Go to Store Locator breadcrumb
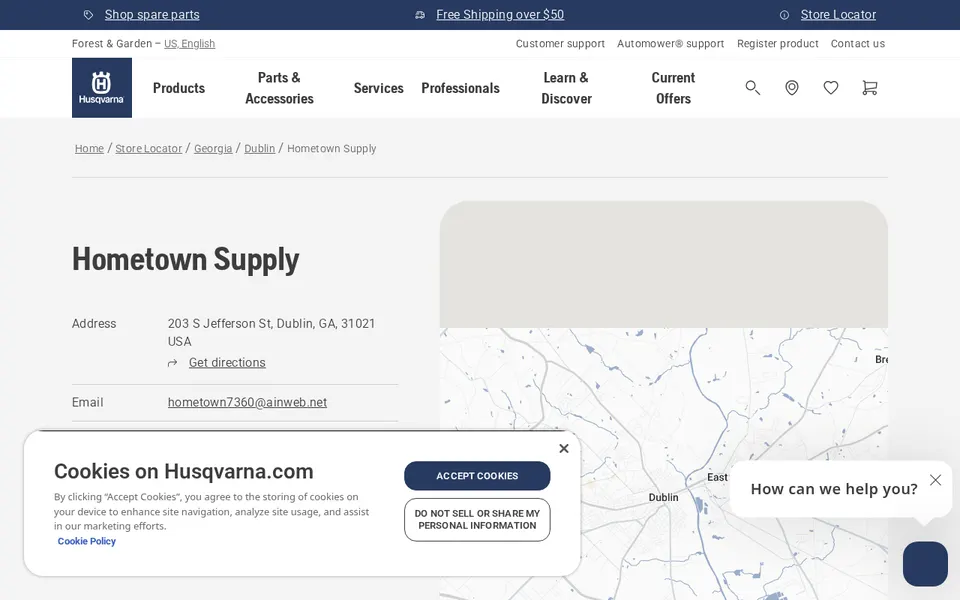 pyautogui.click(x=149, y=149)
